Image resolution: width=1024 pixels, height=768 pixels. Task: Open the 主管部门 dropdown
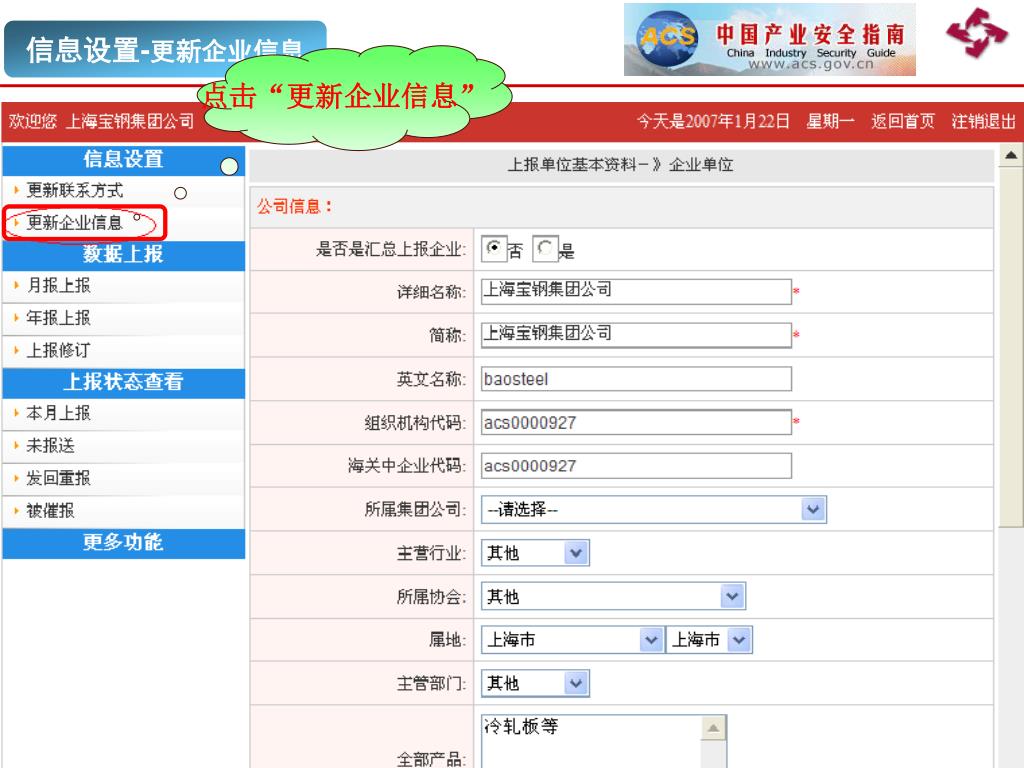pyautogui.click(x=536, y=683)
